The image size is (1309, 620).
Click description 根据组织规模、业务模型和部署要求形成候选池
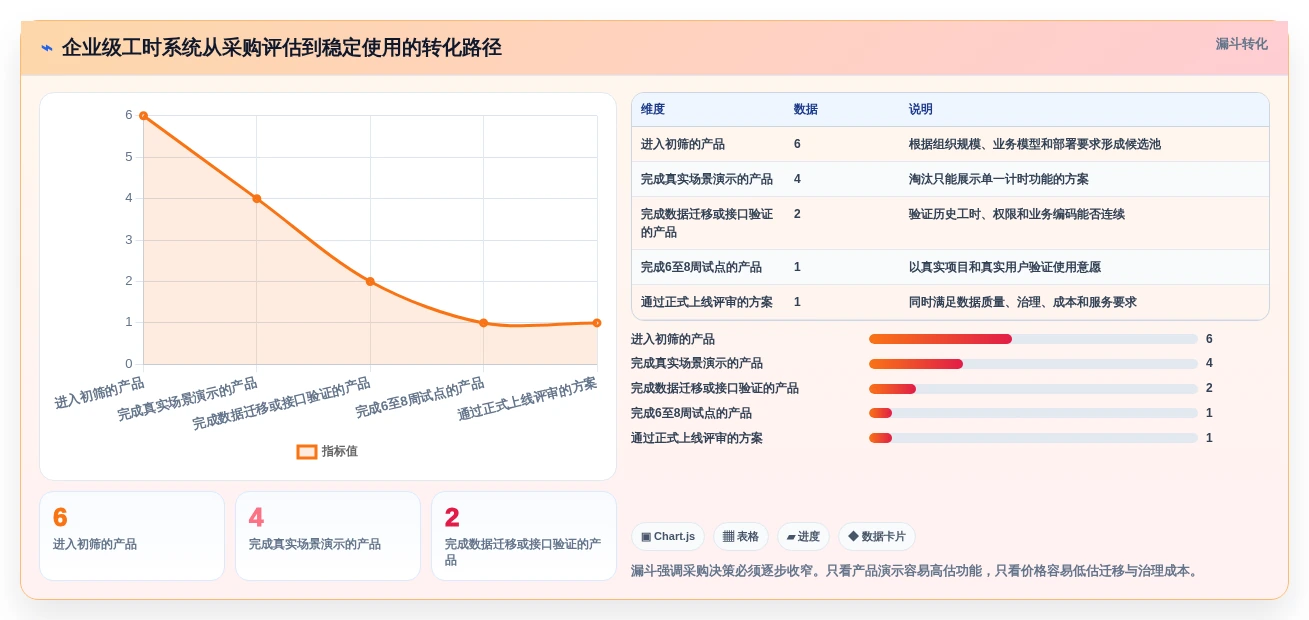tap(1035, 144)
